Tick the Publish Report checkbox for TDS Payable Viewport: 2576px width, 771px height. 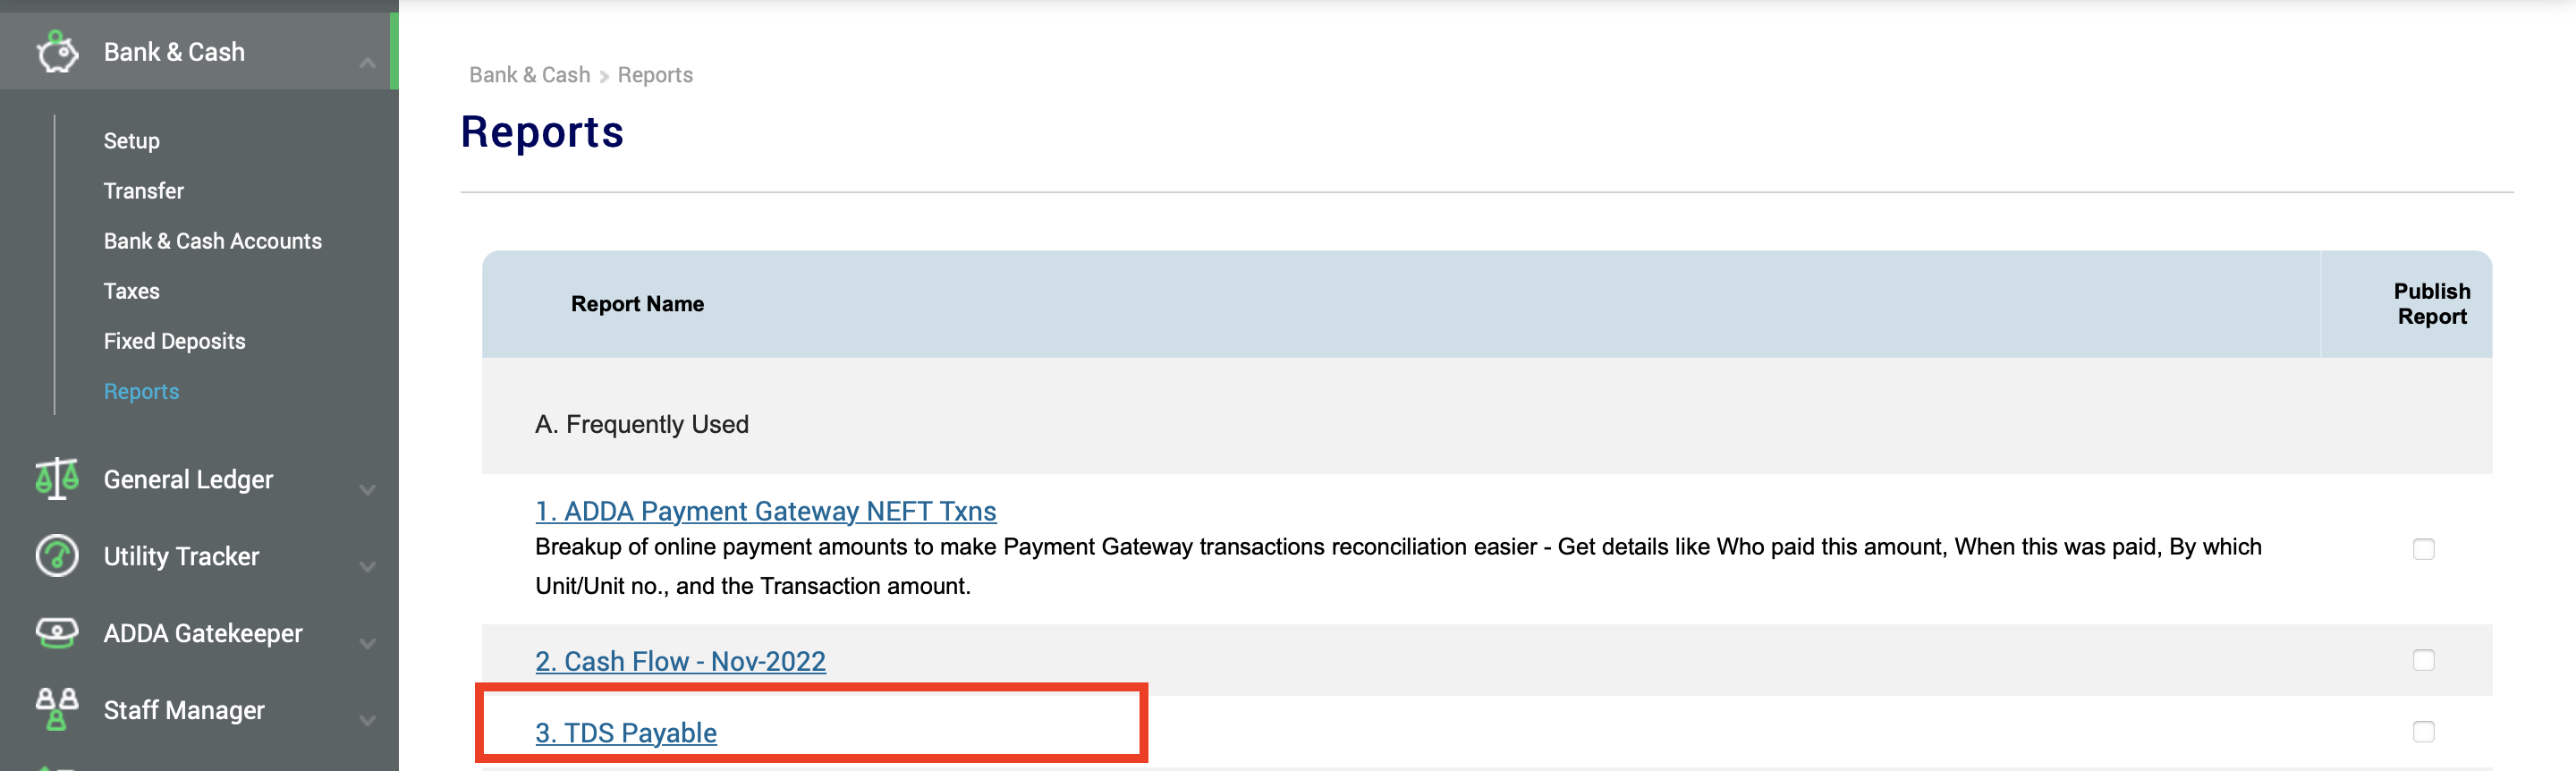point(2424,732)
